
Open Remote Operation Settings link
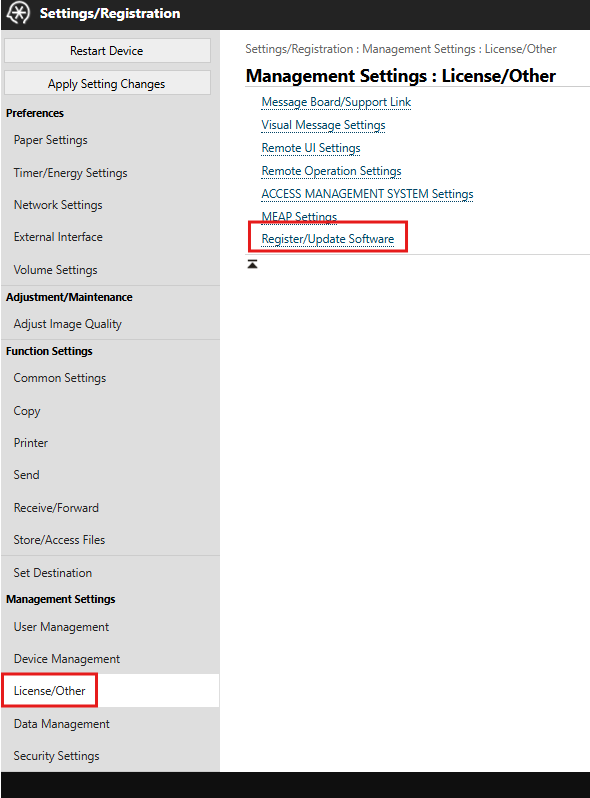[x=331, y=171]
